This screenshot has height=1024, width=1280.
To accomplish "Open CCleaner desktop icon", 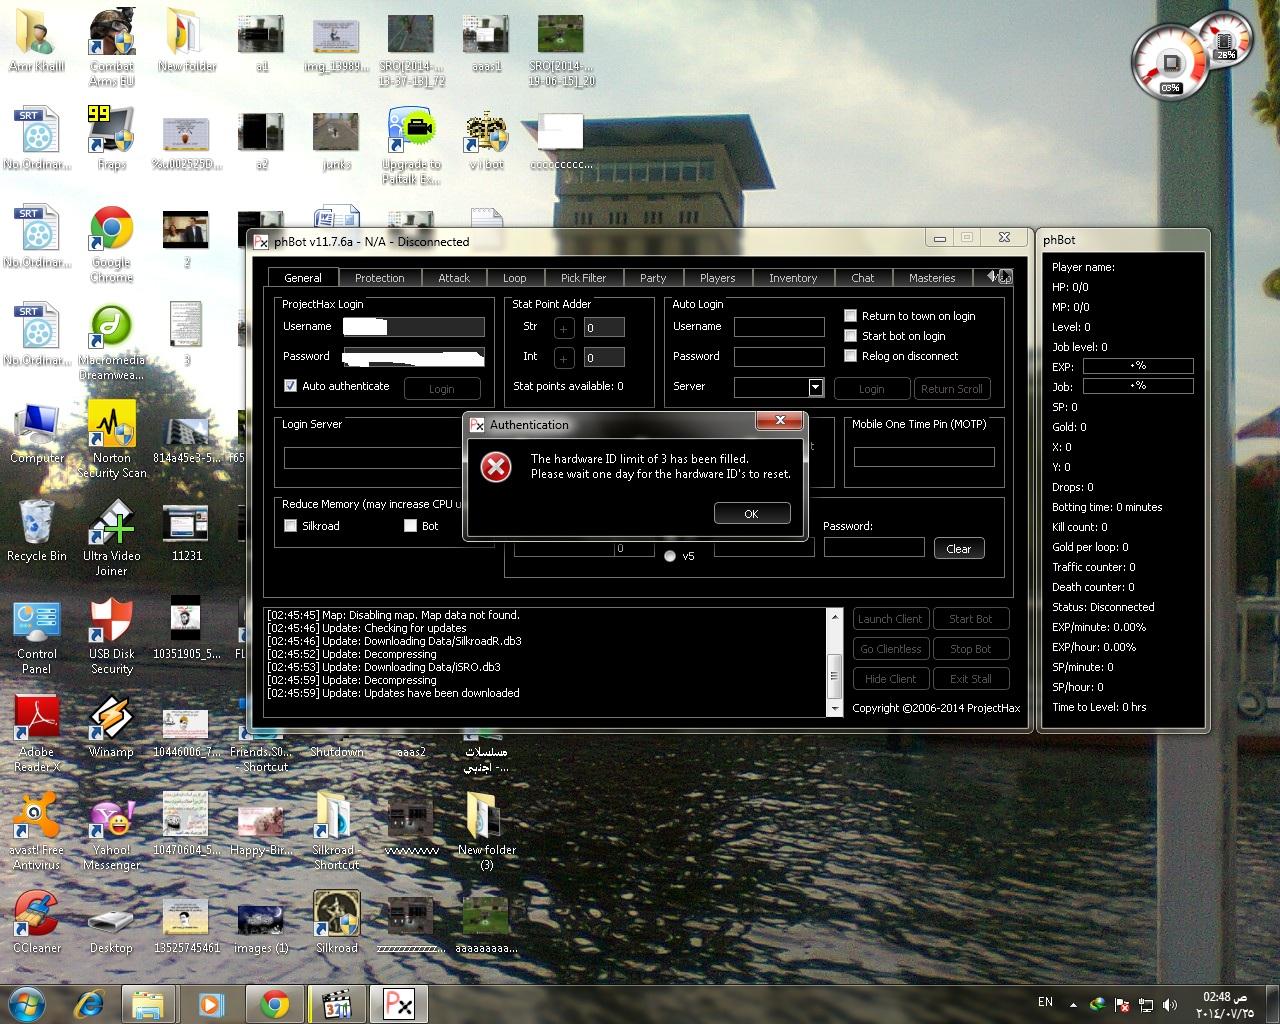I will (x=36, y=923).
